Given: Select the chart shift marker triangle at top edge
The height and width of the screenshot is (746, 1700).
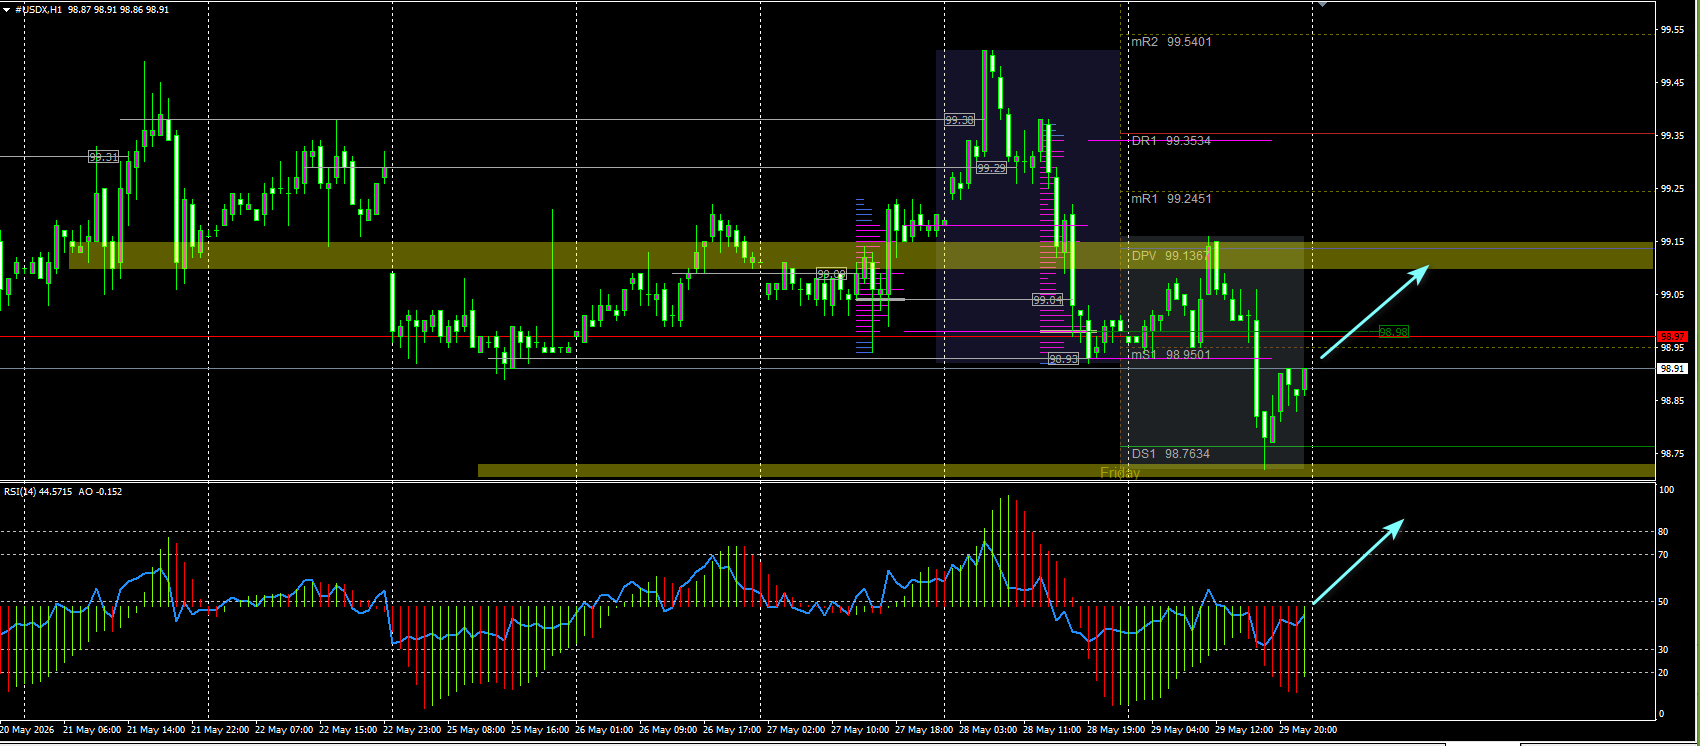Looking at the screenshot, I should (x=1323, y=5).
